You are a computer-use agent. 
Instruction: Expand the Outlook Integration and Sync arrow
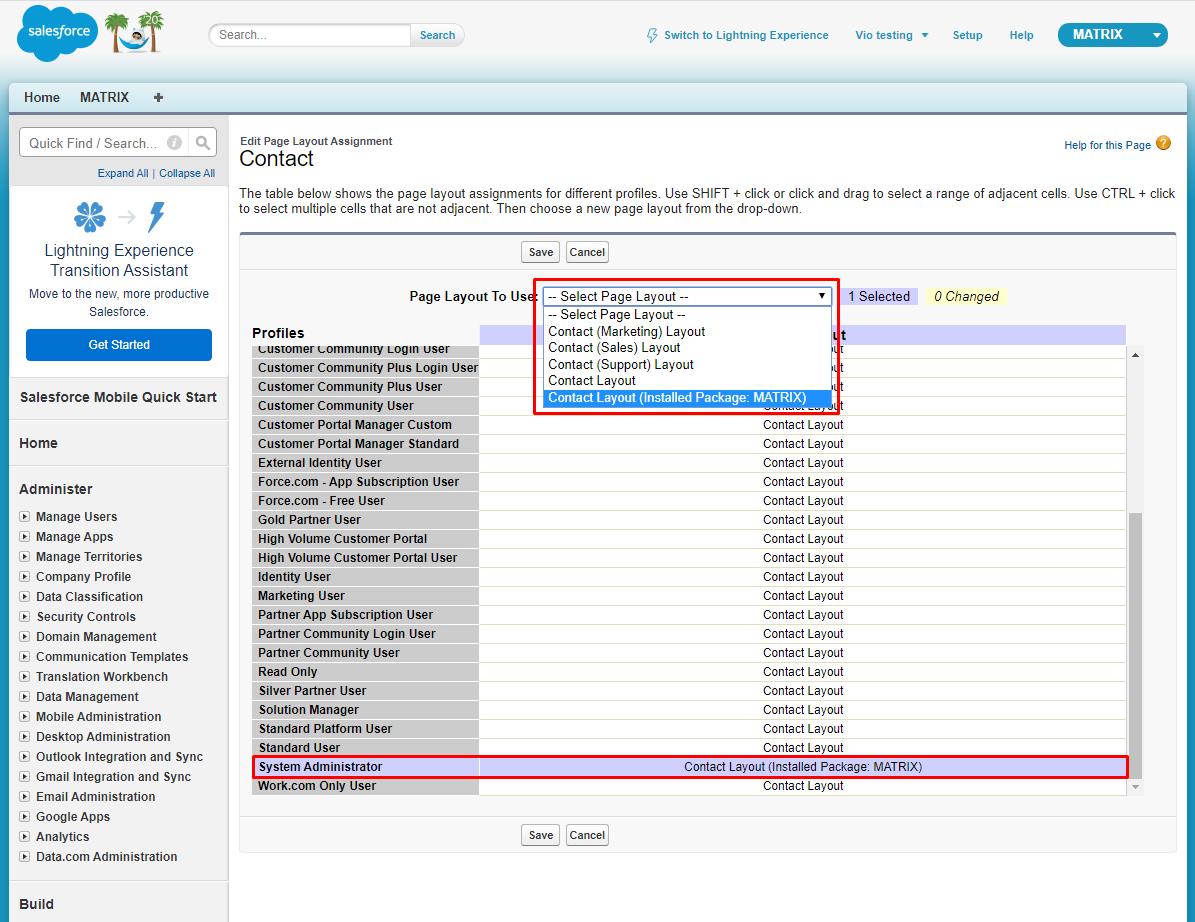pos(24,757)
